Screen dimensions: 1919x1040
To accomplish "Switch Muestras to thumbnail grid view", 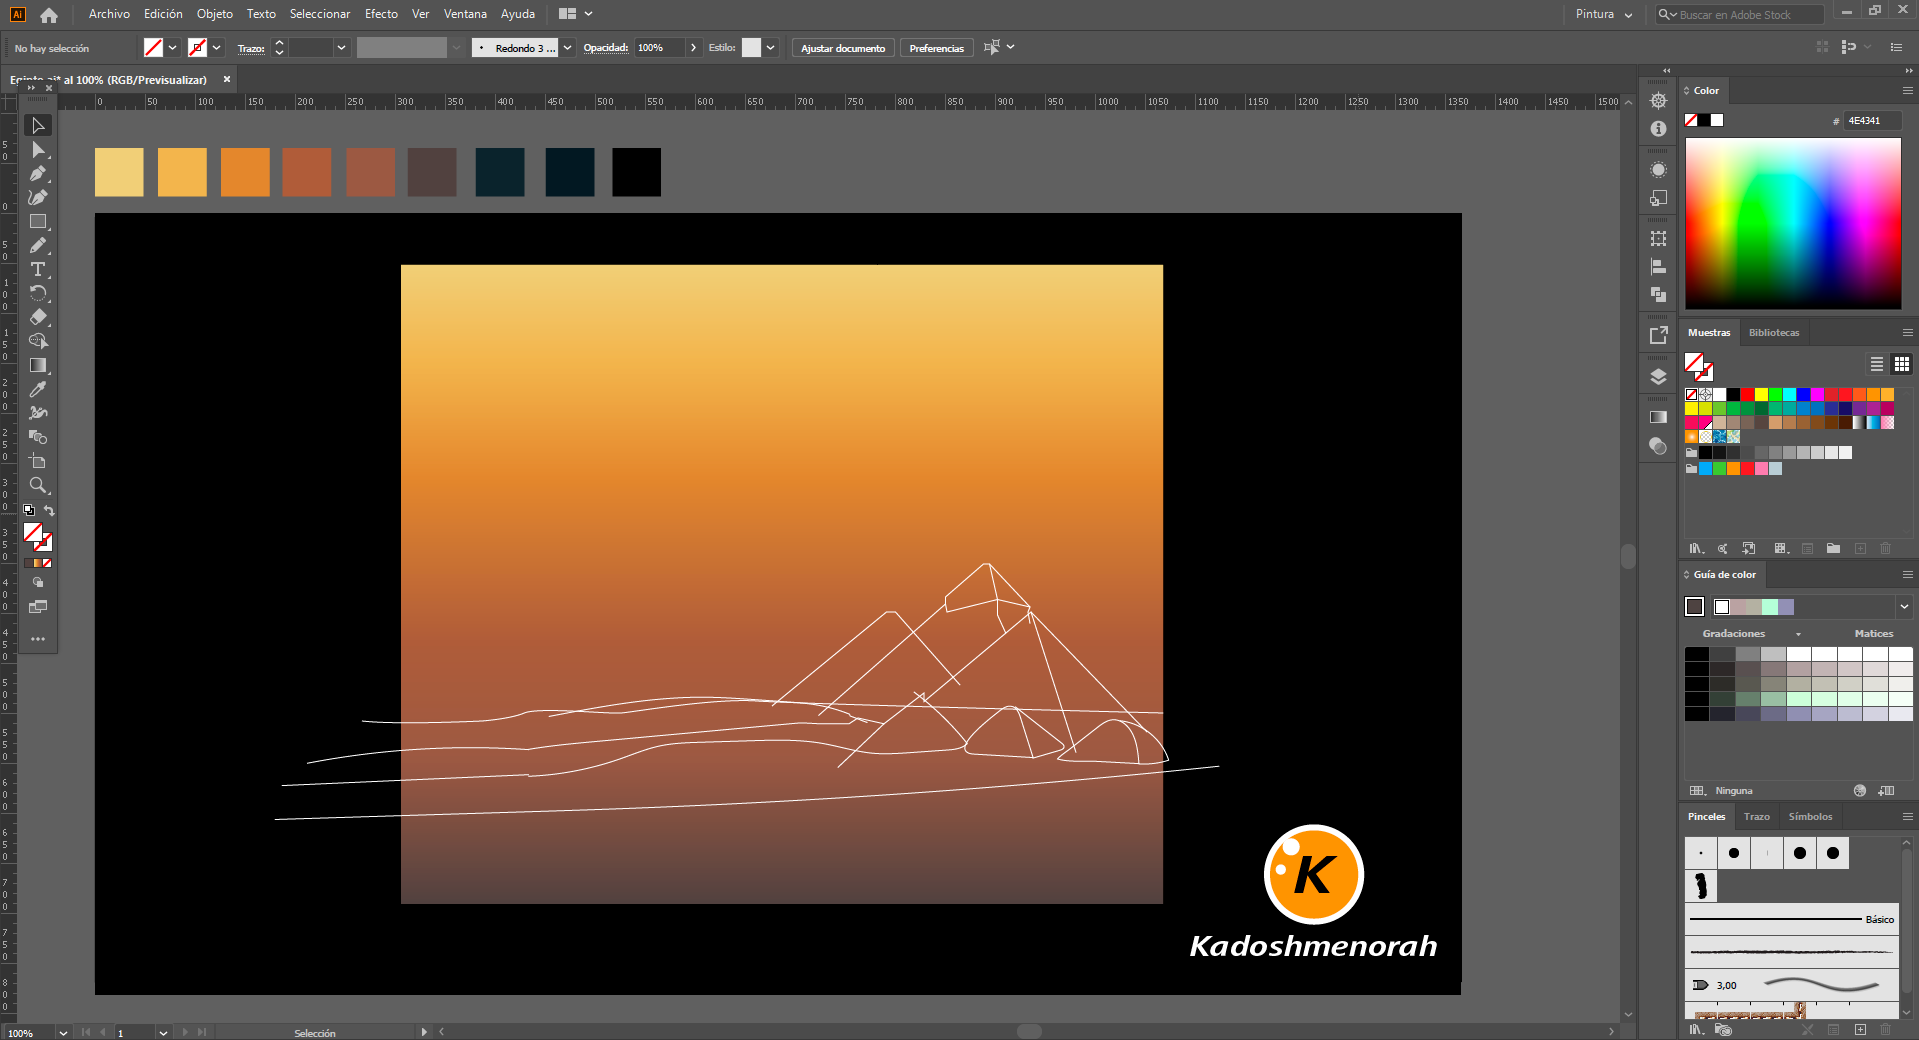I will (1902, 364).
